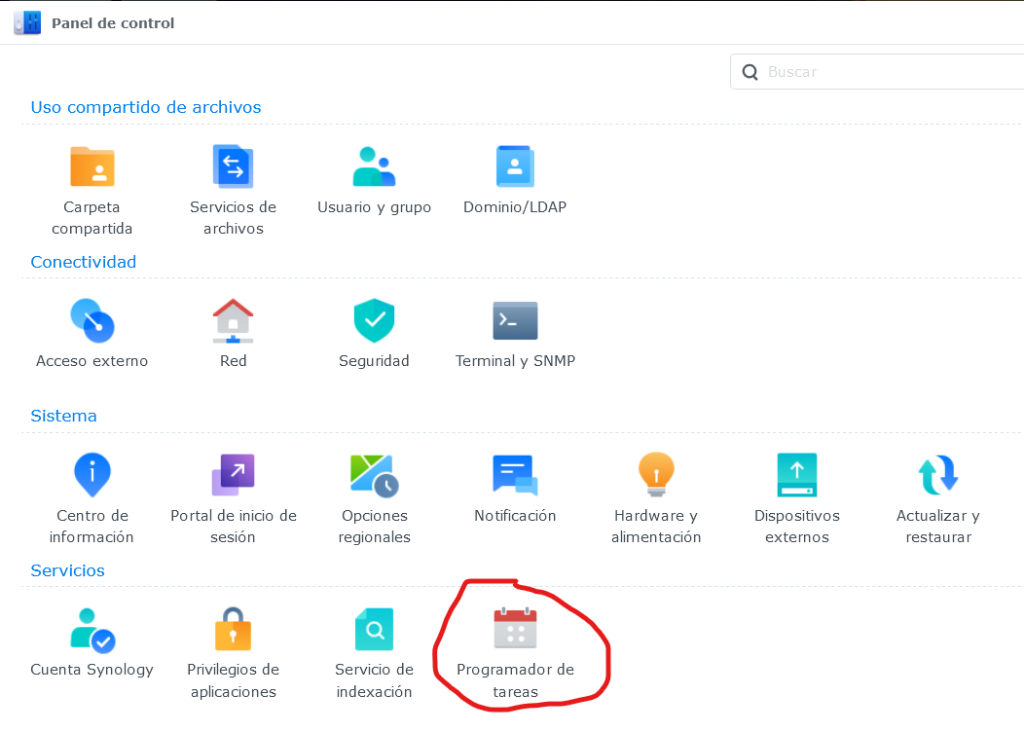The height and width of the screenshot is (732, 1024).
Task: Select Opciones regionales icon
Action: point(374,475)
